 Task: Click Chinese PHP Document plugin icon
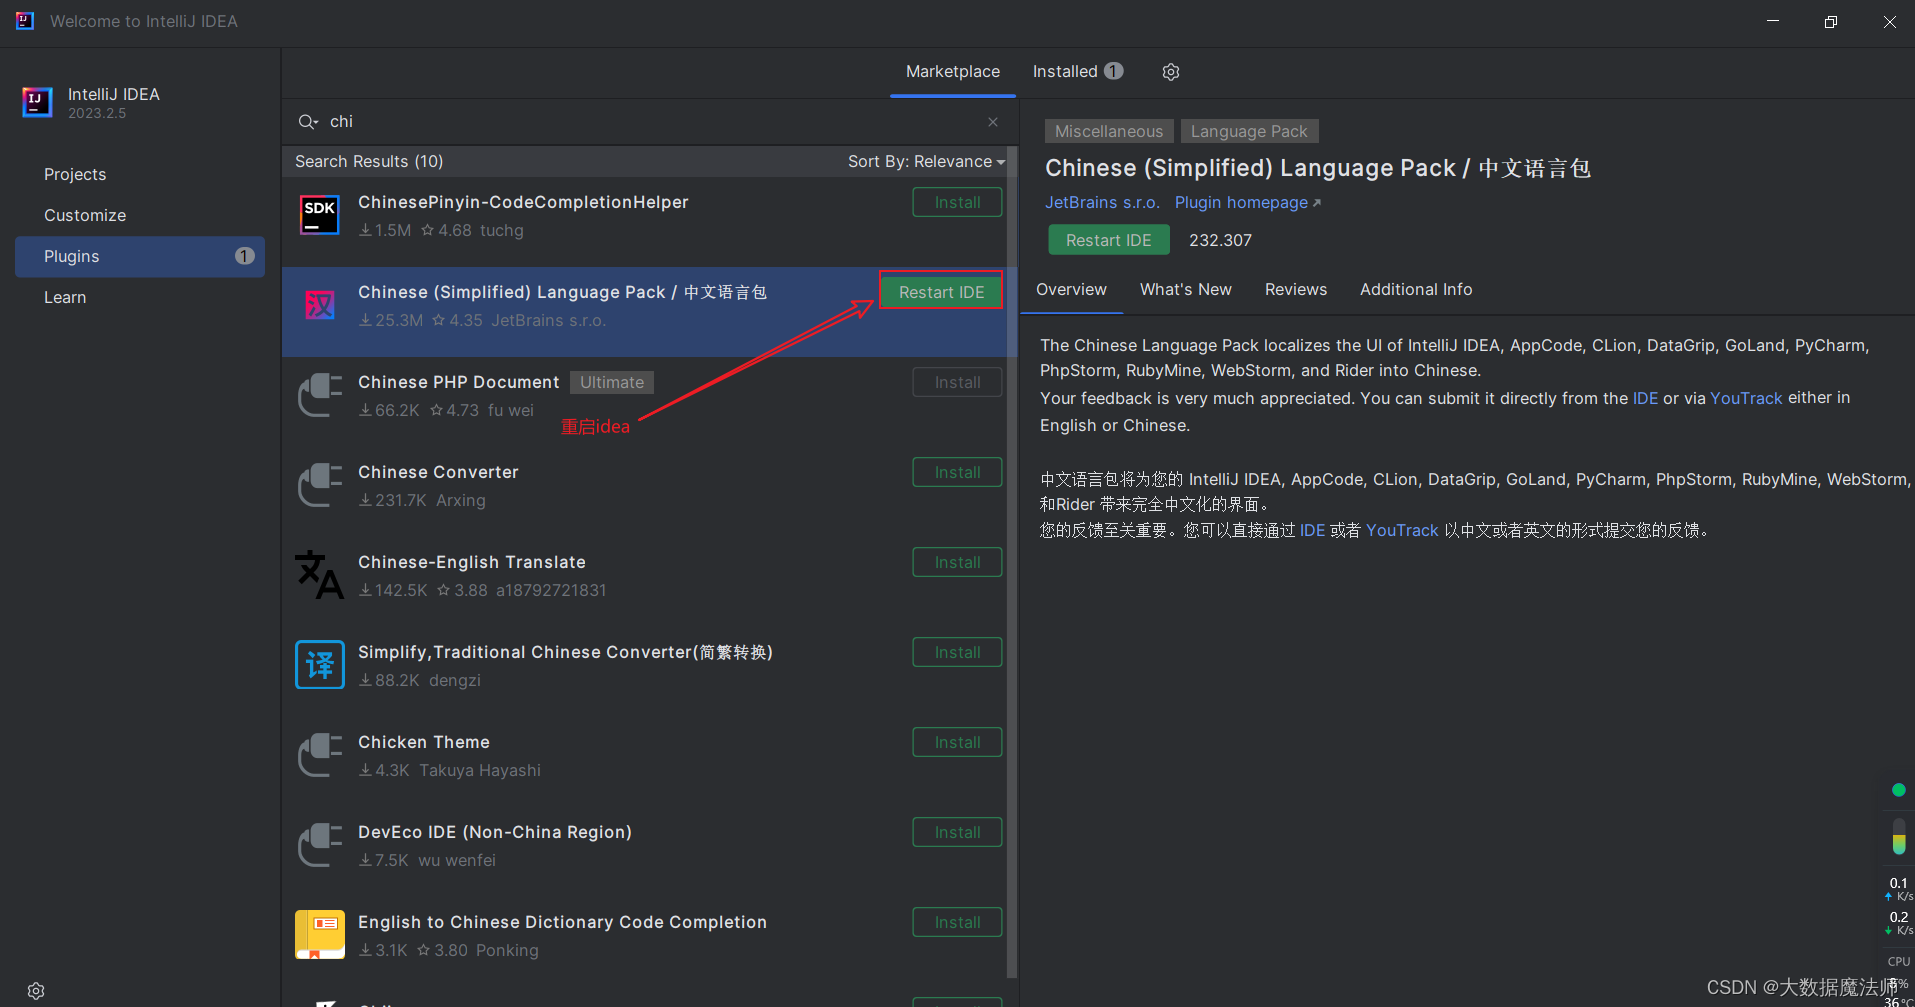click(320, 395)
